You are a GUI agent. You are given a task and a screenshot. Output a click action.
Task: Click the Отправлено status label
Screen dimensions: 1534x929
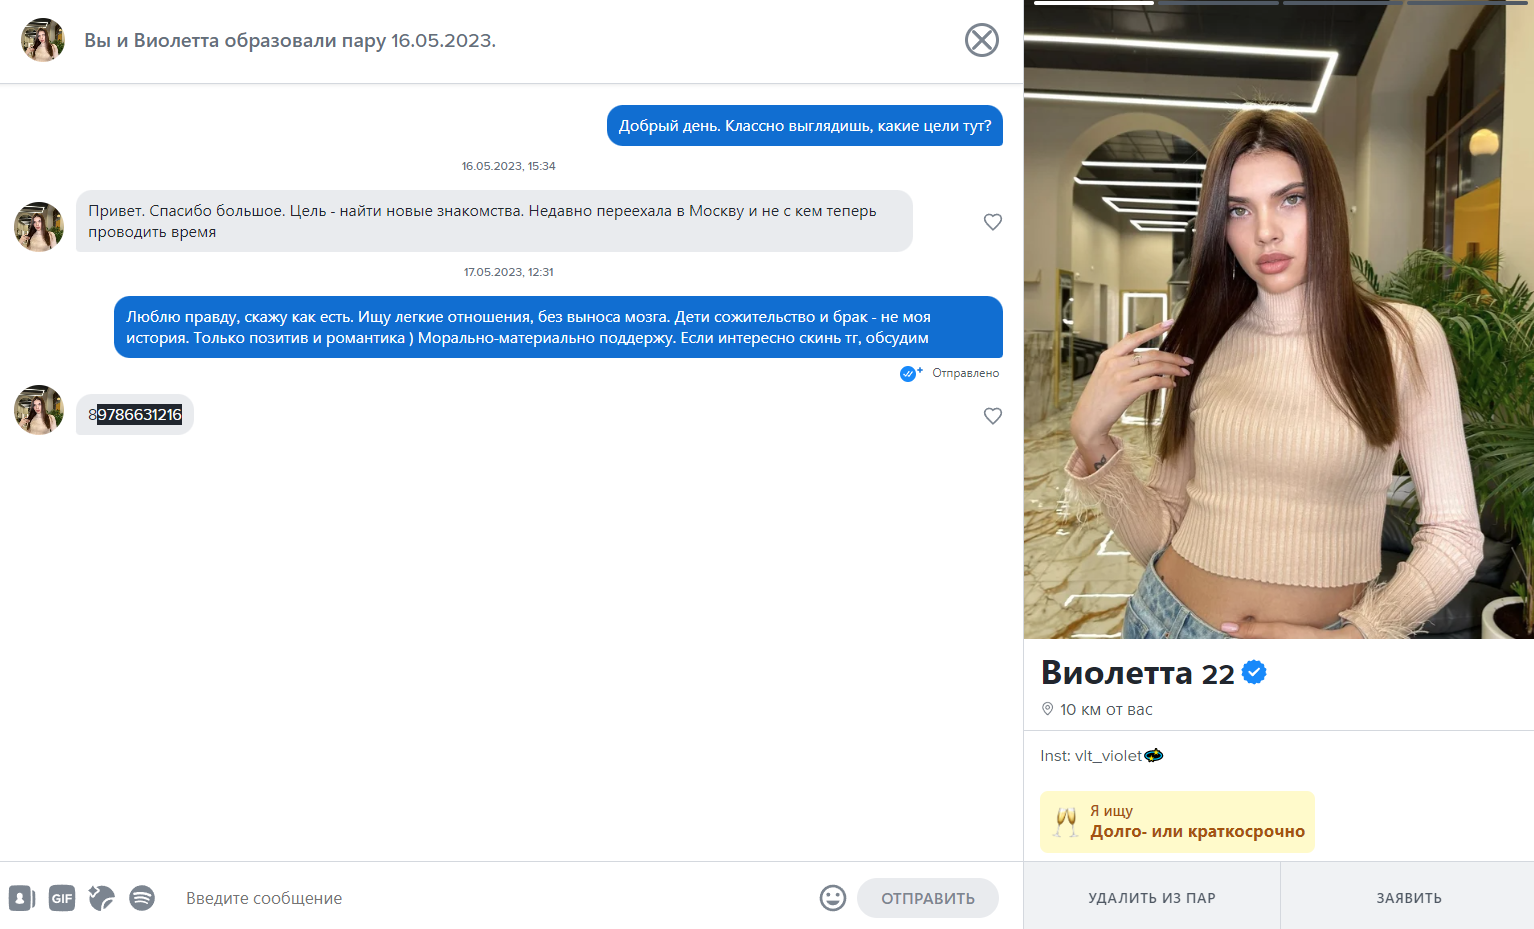click(965, 373)
